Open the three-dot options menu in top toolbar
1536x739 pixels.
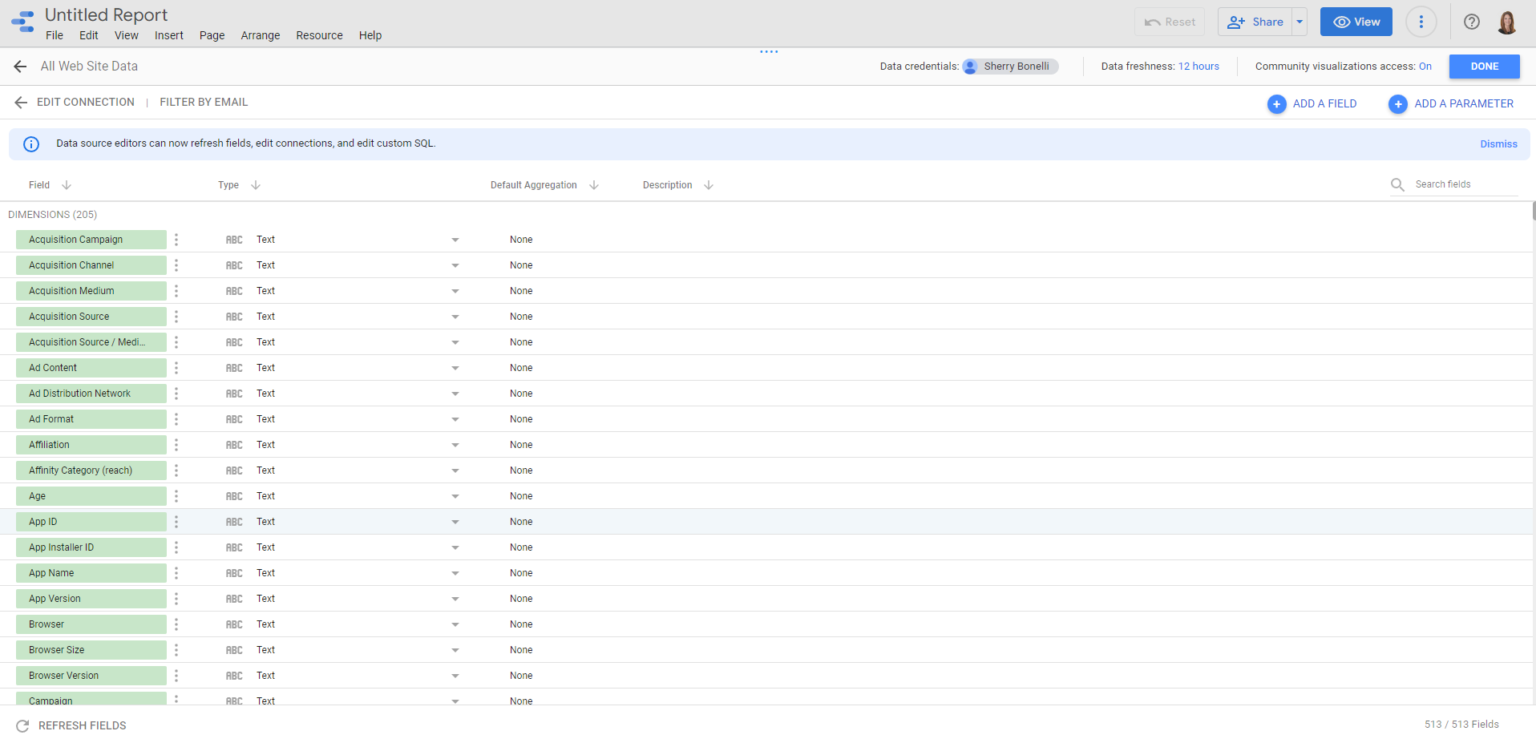(x=1421, y=21)
